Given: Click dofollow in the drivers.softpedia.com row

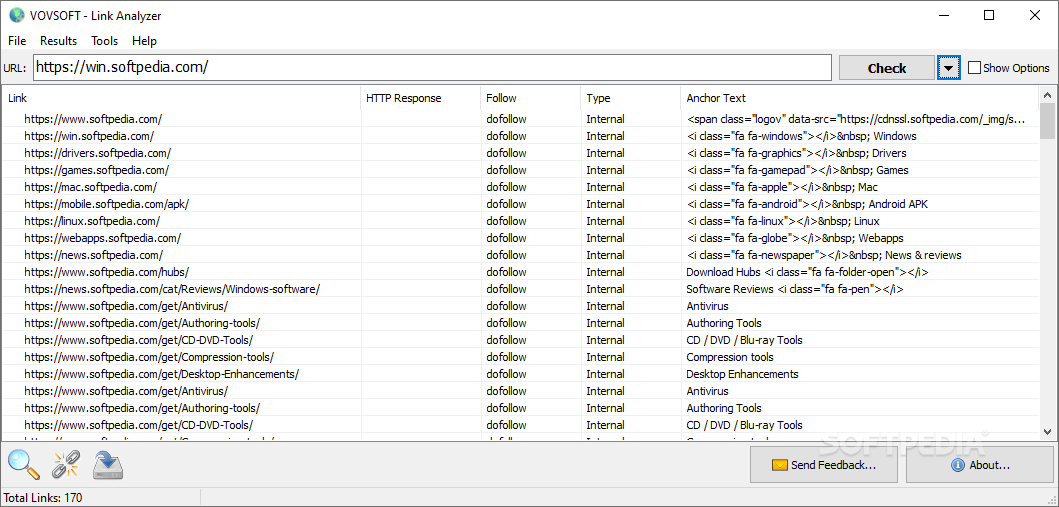Looking at the screenshot, I should (x=506, y=153).
